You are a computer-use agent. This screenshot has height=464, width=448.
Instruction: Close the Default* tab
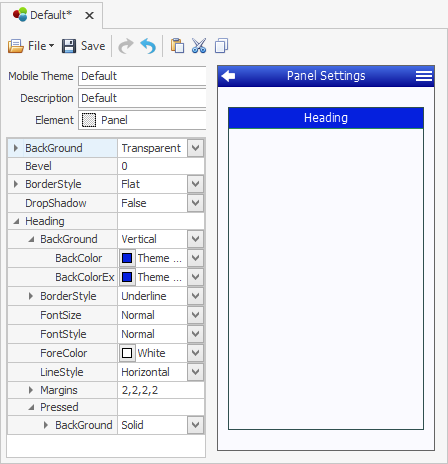(89, 15)
